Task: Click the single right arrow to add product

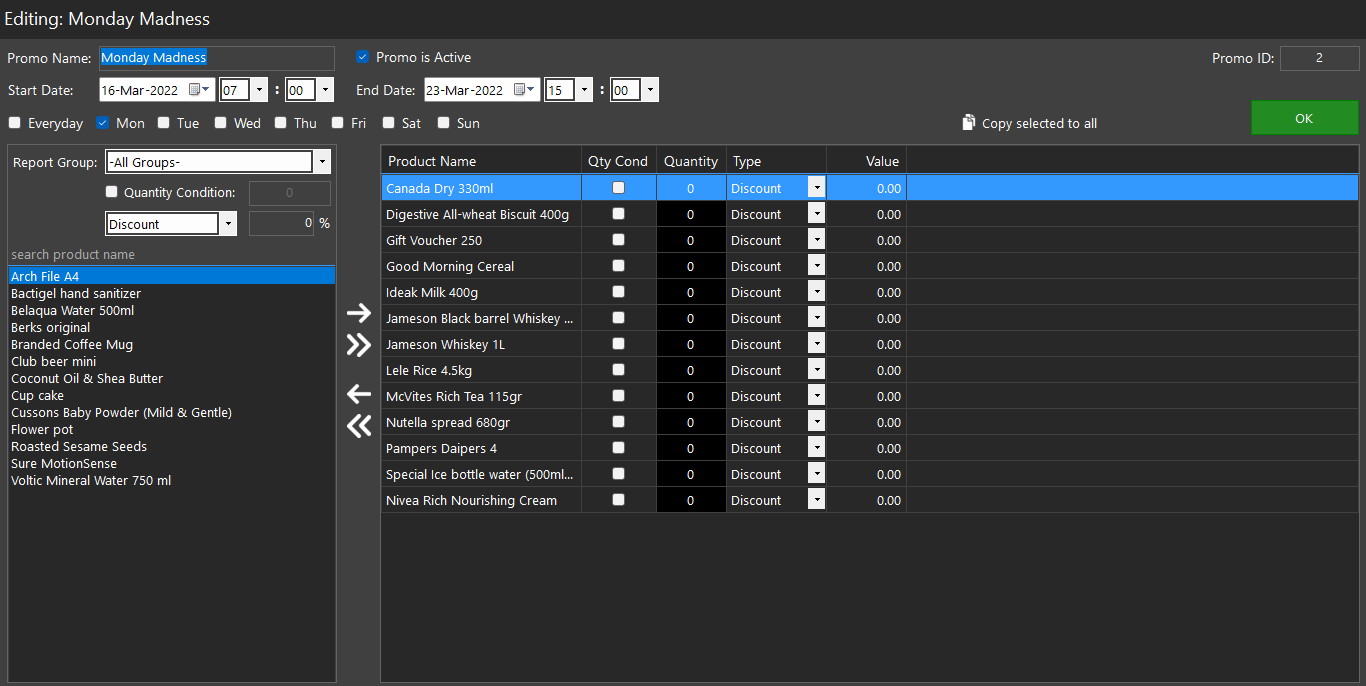Action: coord(358,313)
